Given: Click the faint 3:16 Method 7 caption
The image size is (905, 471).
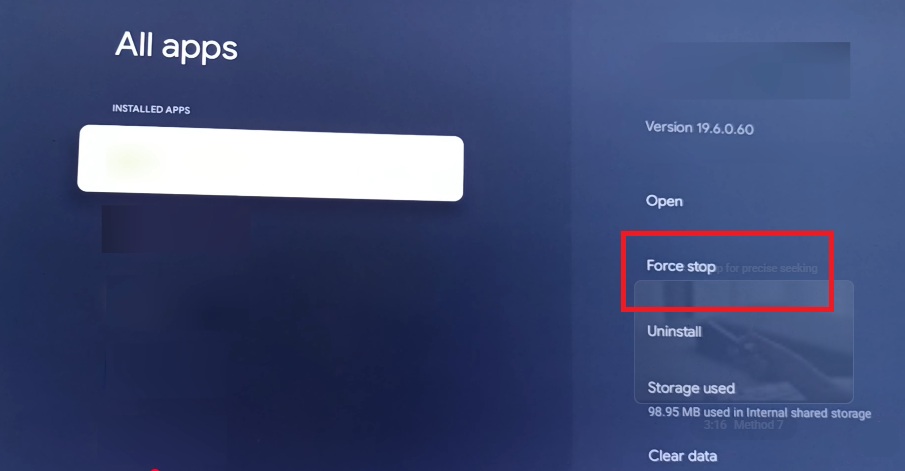Looking at the screenshot, I should (x=743, y=425).
